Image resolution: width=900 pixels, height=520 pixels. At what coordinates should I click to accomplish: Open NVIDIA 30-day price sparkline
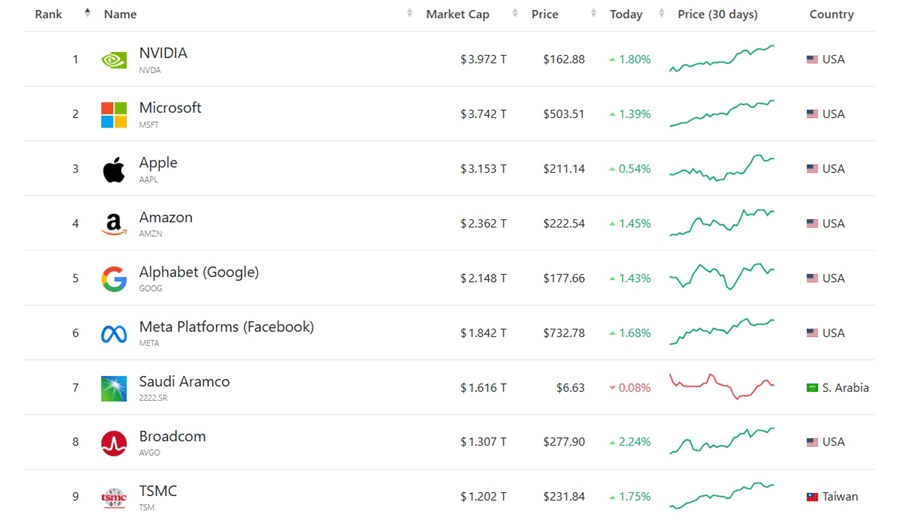[x=721, y=59]
